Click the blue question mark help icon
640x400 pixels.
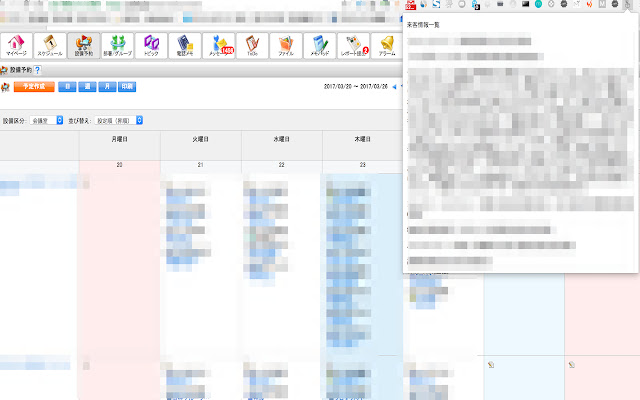click(37, 70)
